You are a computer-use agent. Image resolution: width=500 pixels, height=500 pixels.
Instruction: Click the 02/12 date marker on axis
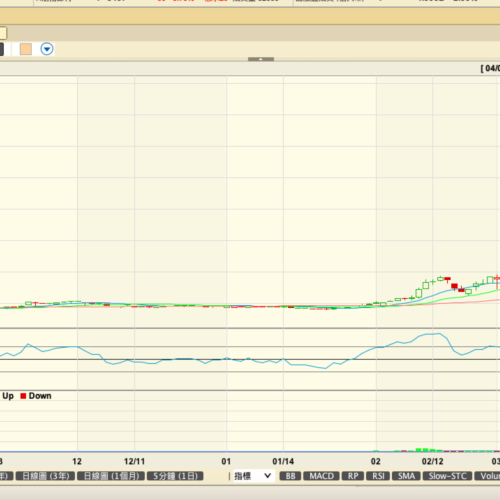point(432,461)
